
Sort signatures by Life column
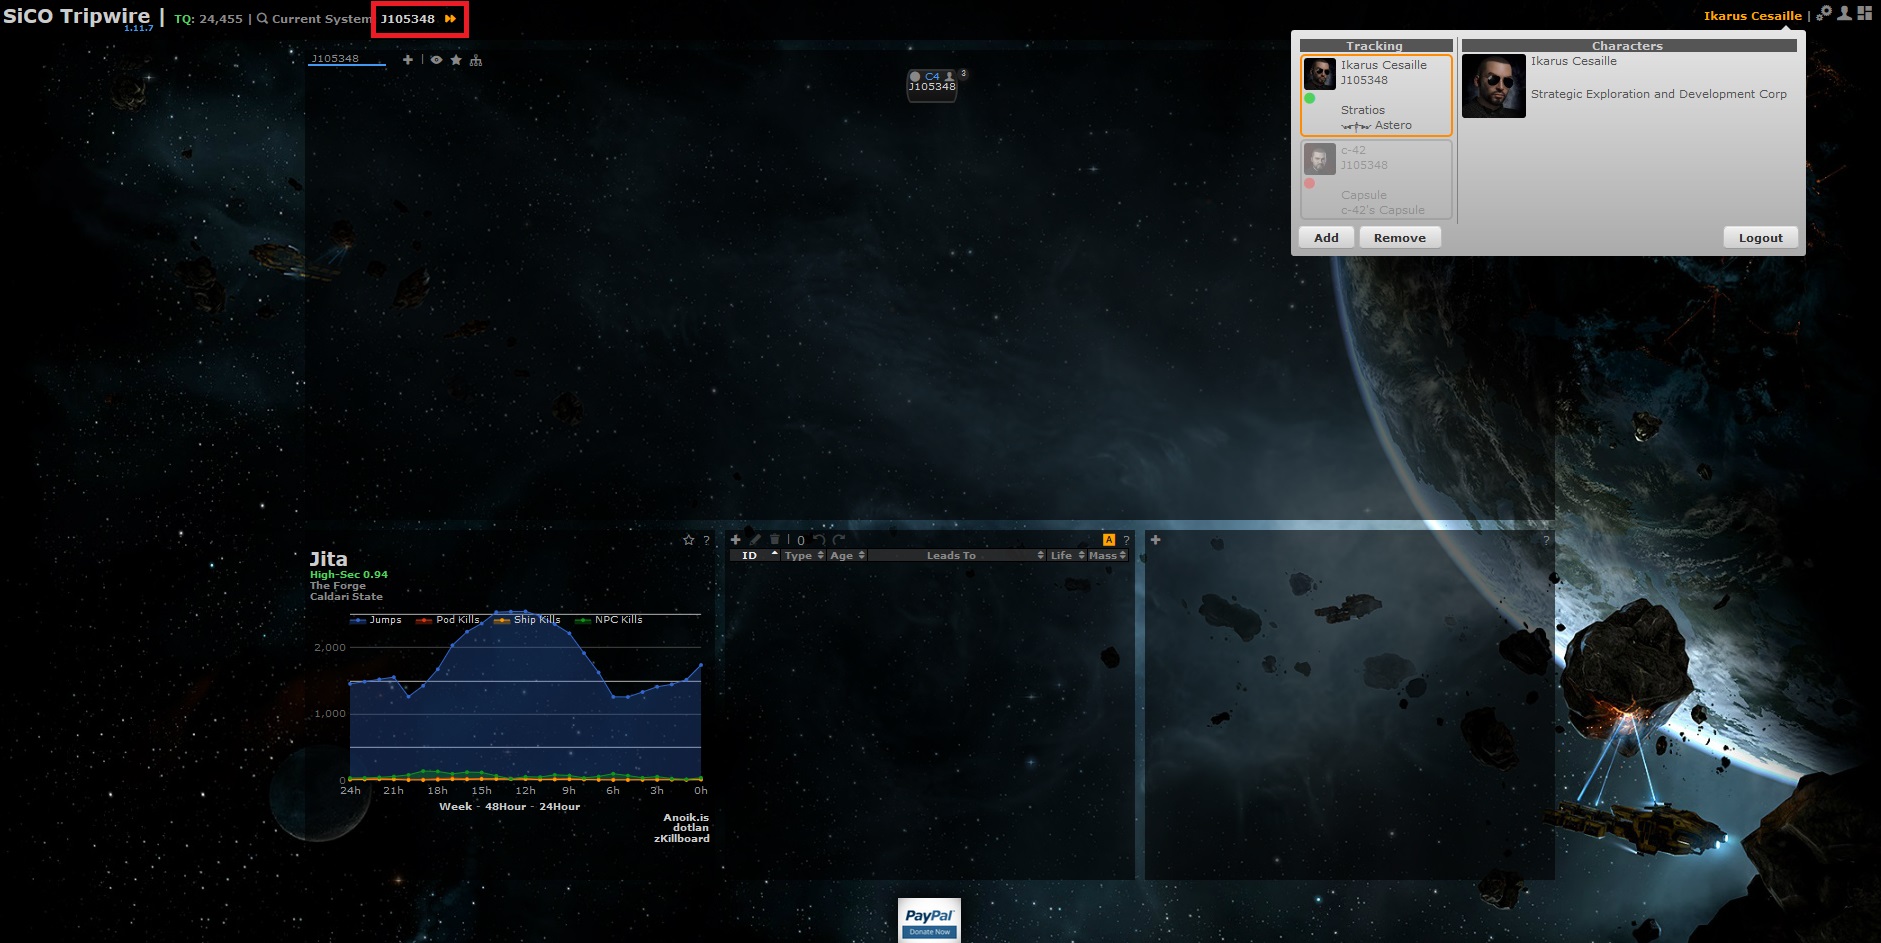(x=1066, y=556)
